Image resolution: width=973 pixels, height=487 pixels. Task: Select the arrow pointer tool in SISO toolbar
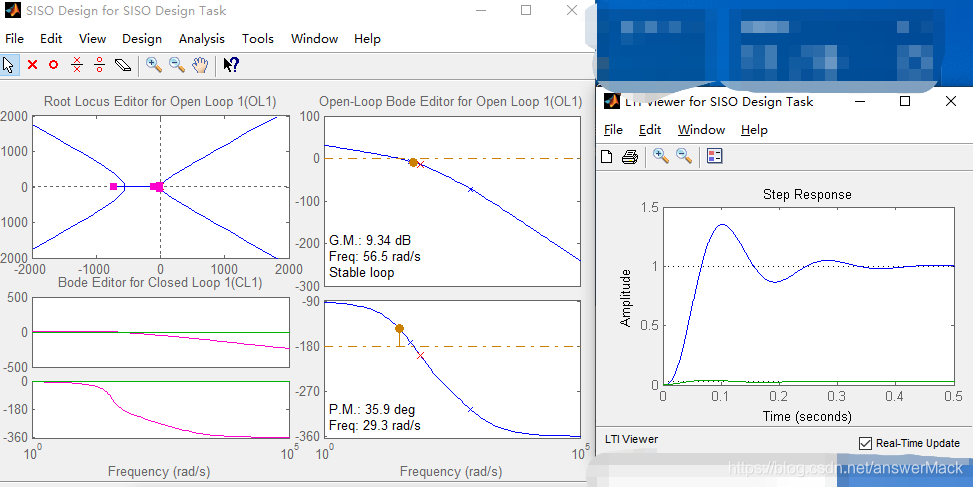(9, 65)
